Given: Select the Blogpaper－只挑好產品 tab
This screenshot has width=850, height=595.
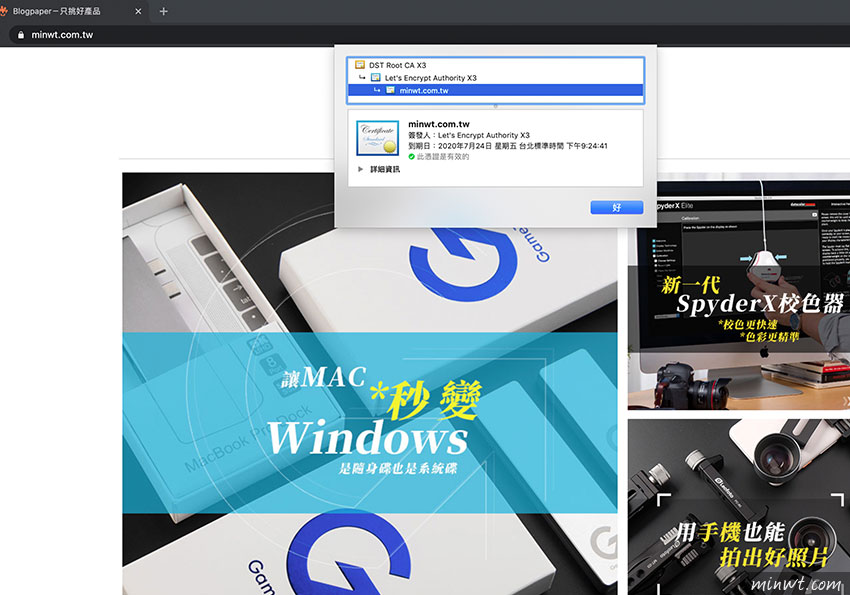Looking at the screenshot, I should (72, 11).
